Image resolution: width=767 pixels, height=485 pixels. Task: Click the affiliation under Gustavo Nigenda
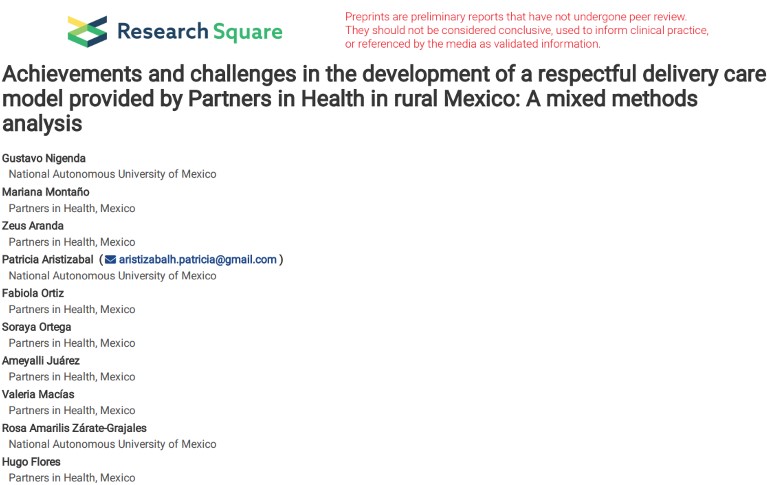113,174
